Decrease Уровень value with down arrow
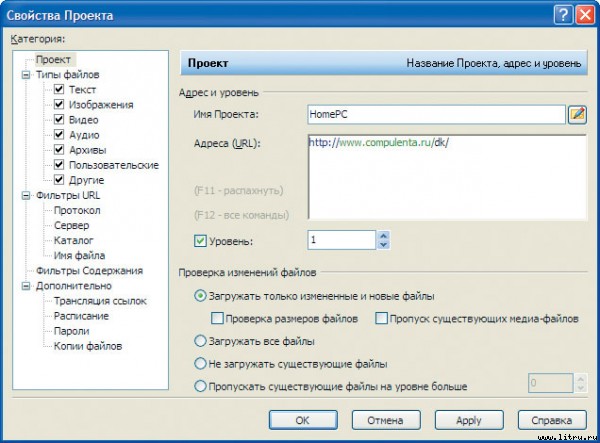600x443 pixels. point(383,245)
